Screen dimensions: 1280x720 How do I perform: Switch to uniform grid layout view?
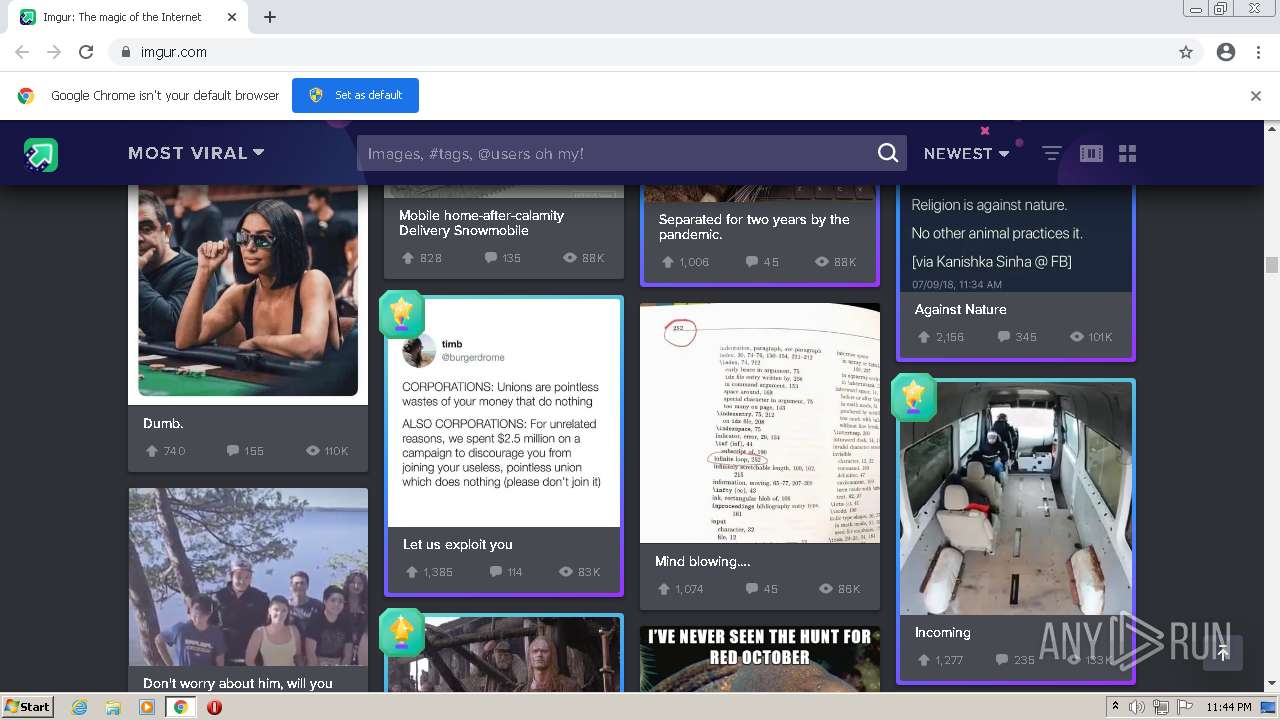pos(1128,153)
